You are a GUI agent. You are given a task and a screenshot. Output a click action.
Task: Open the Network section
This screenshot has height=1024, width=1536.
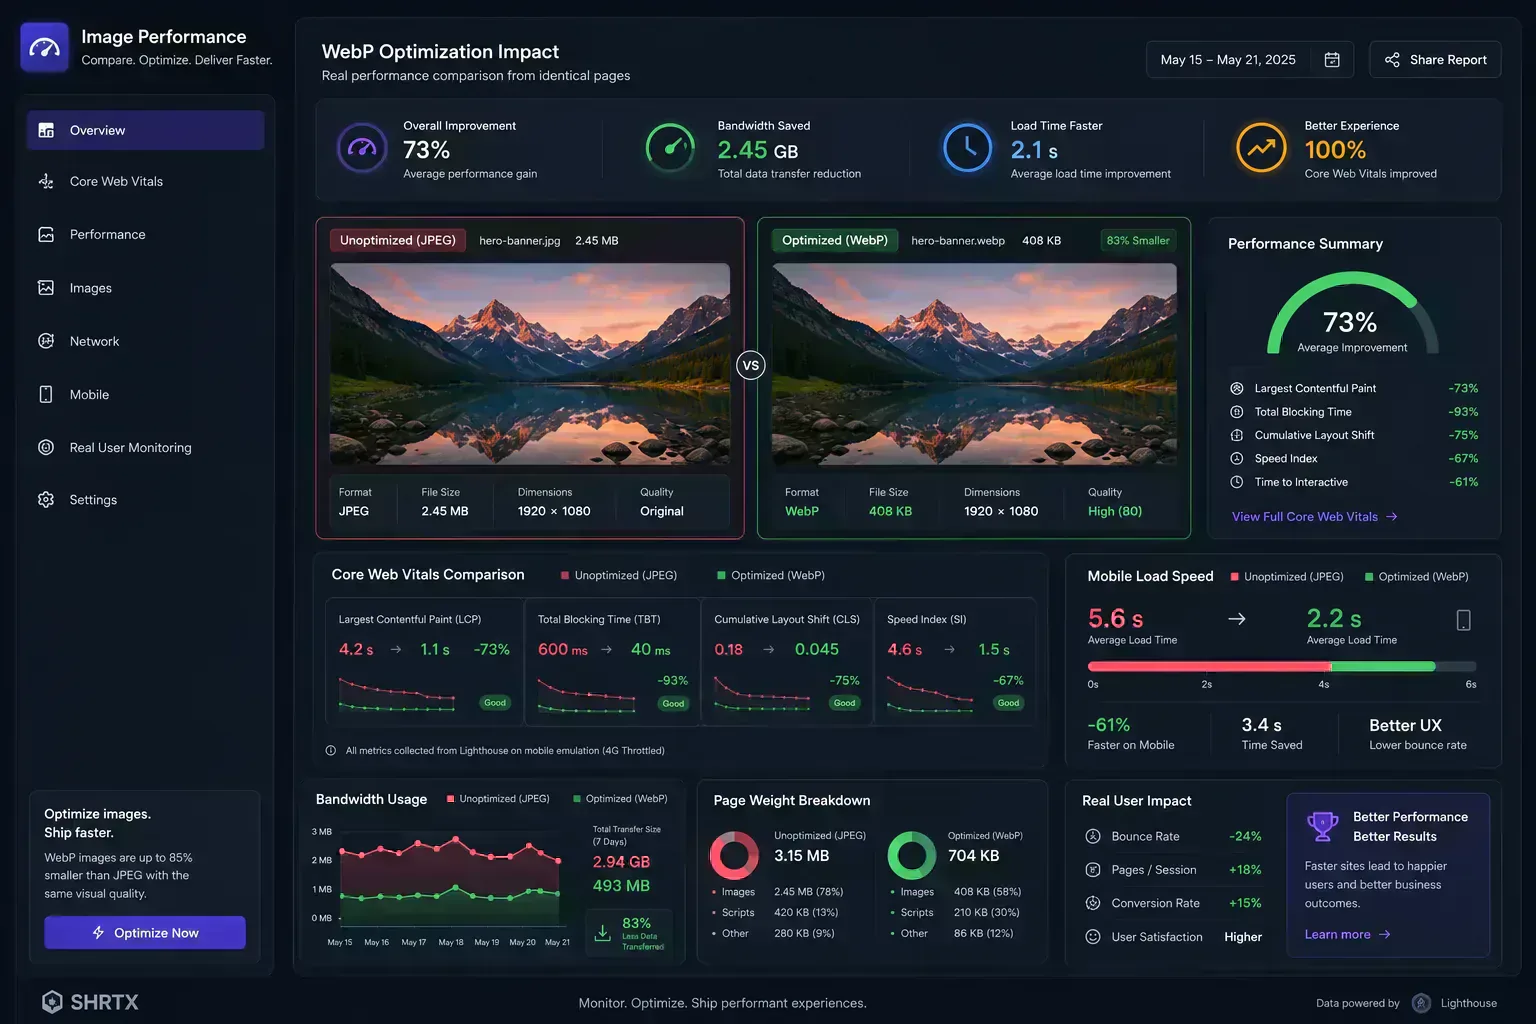pyautogui.click(x=145, y=341)
